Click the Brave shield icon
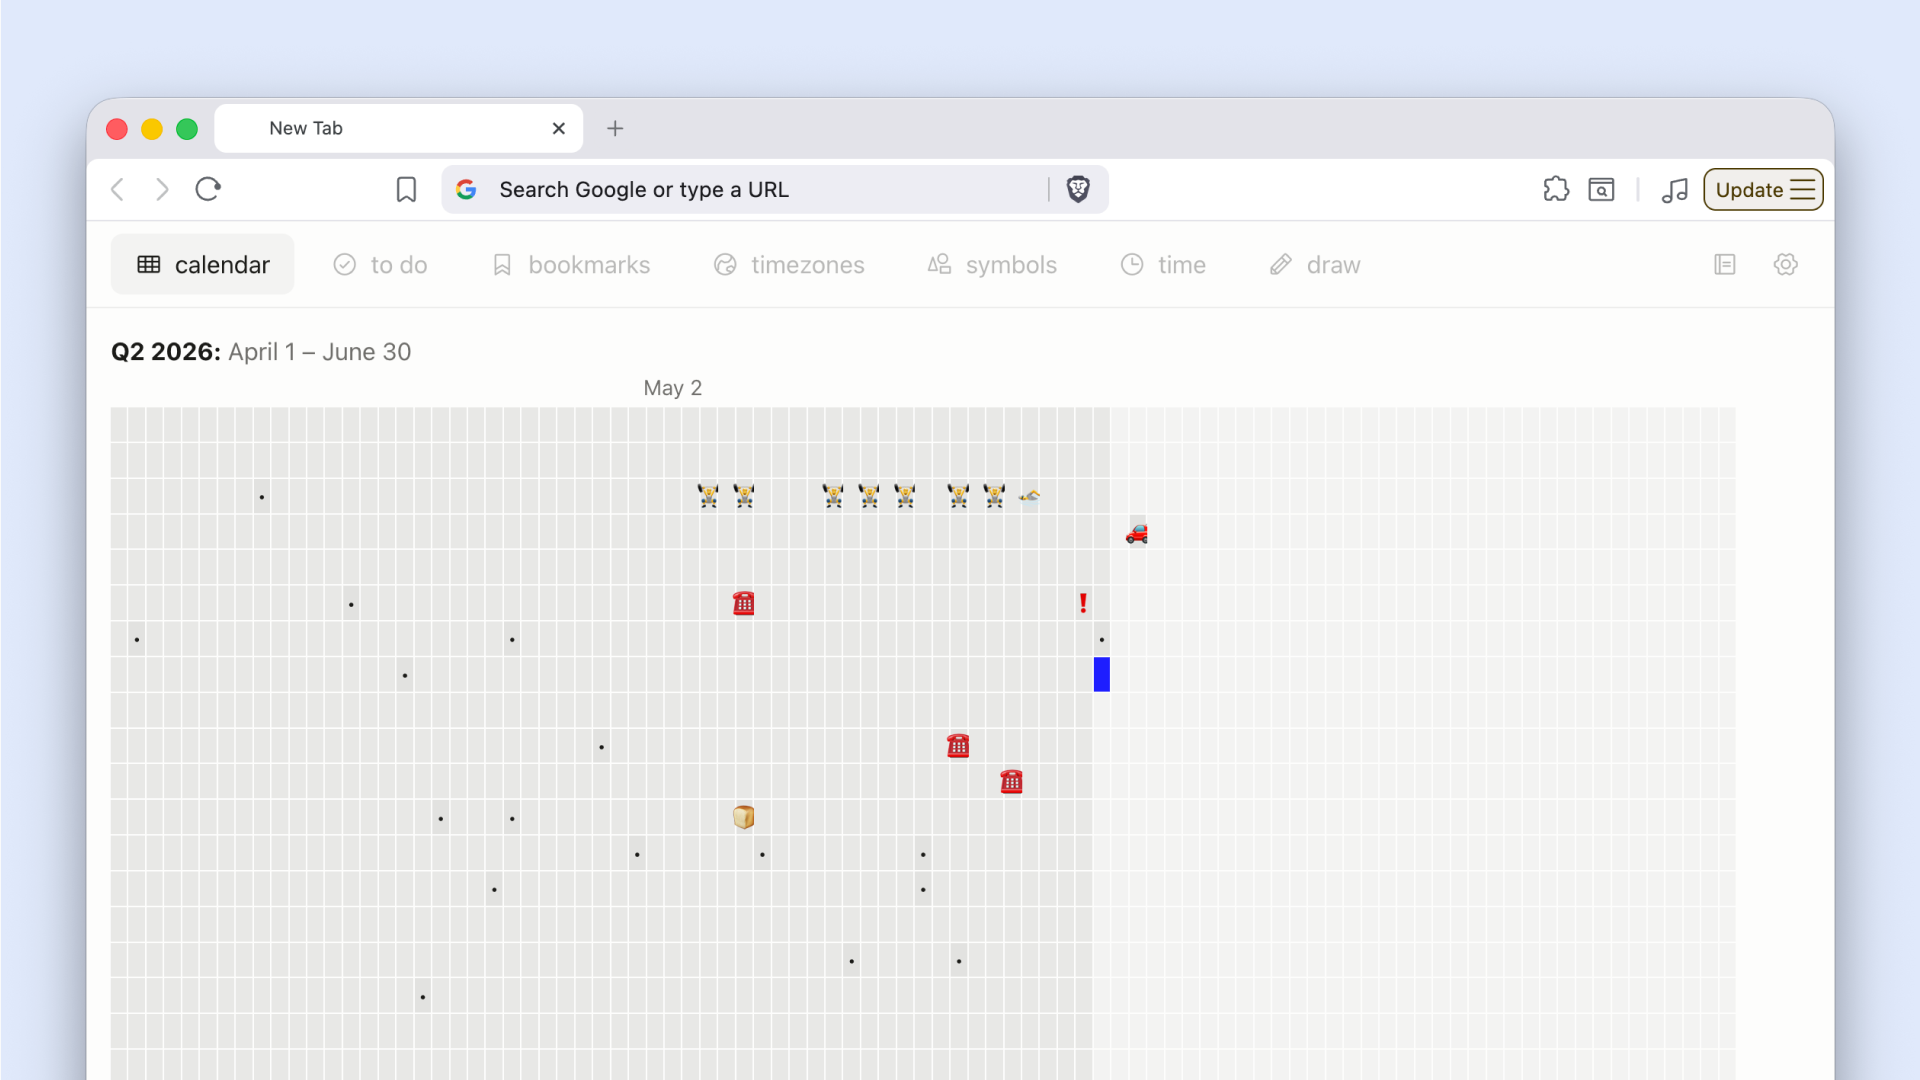 [1078, 189]
